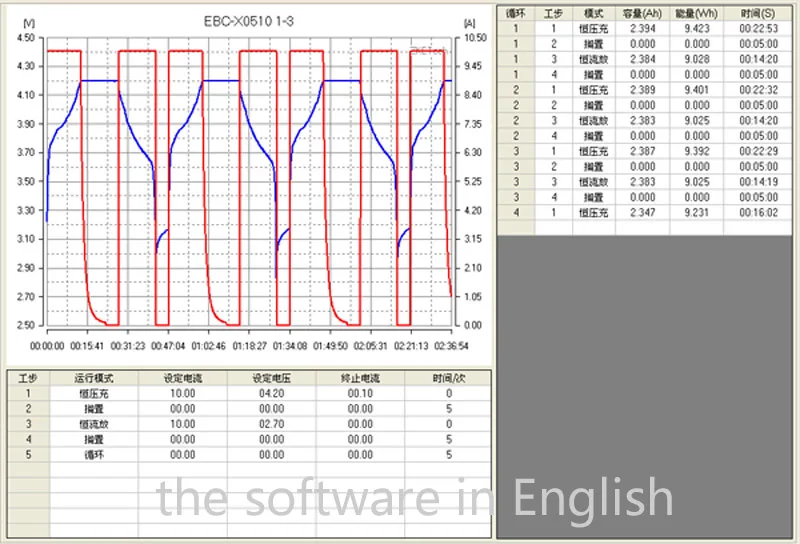Select capacity cell 2.387
This screenshot has width=800, height=544.
(x=642, y=151)
